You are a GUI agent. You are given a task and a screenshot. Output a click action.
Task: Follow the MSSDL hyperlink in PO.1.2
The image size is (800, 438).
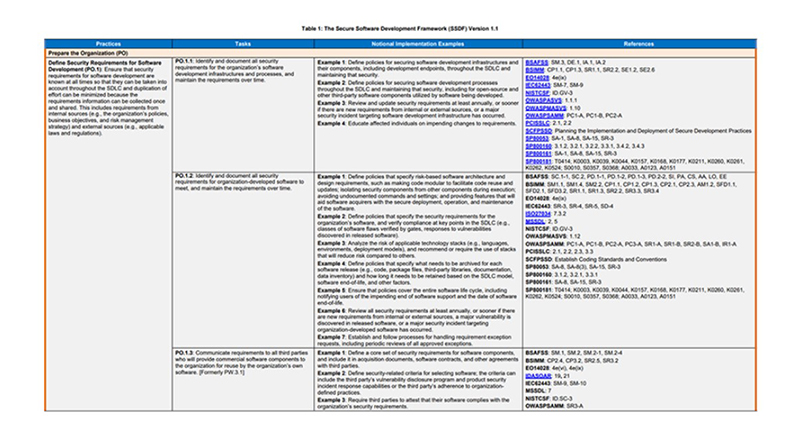click(x=535, y=222)
